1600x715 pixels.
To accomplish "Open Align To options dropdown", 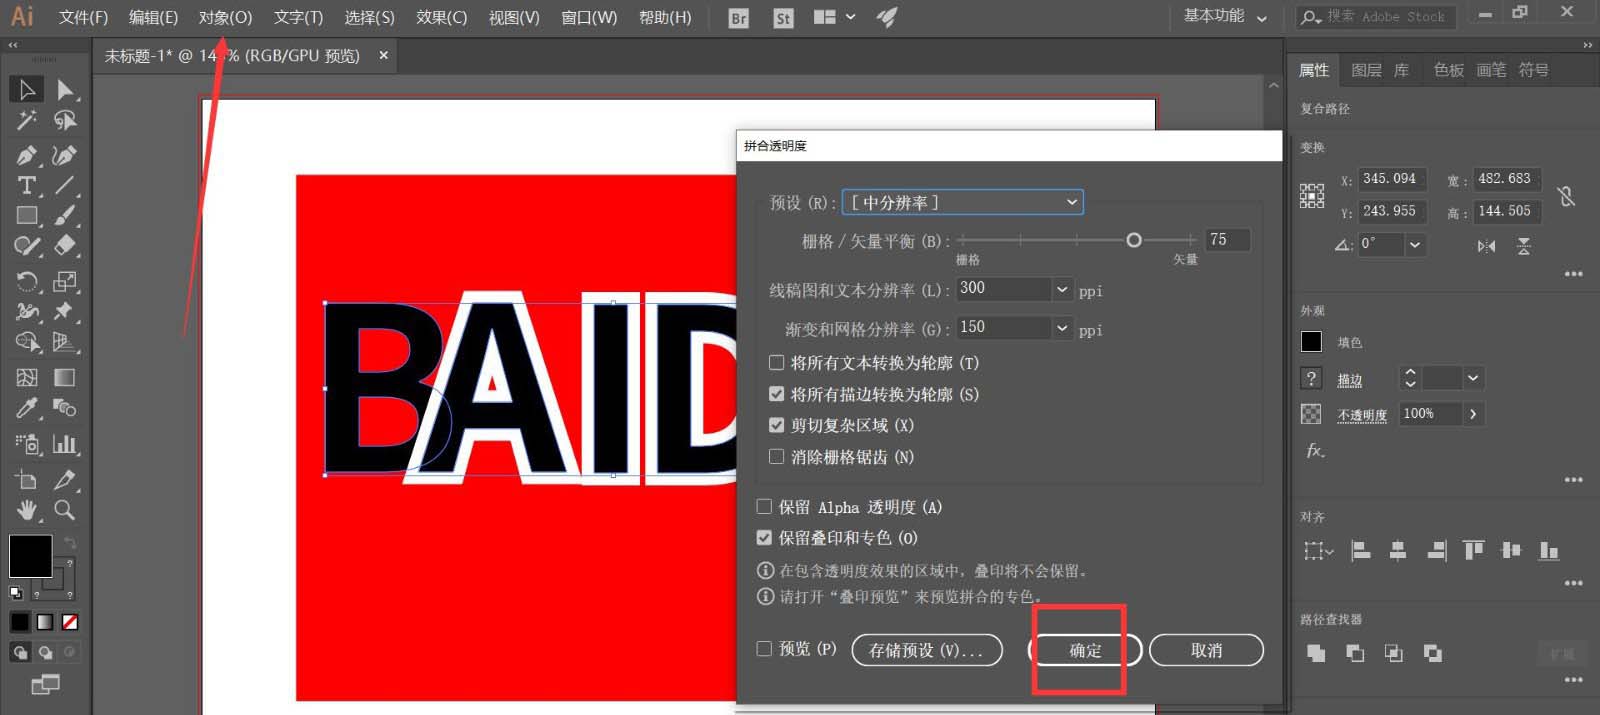I will click(1318, 551).
